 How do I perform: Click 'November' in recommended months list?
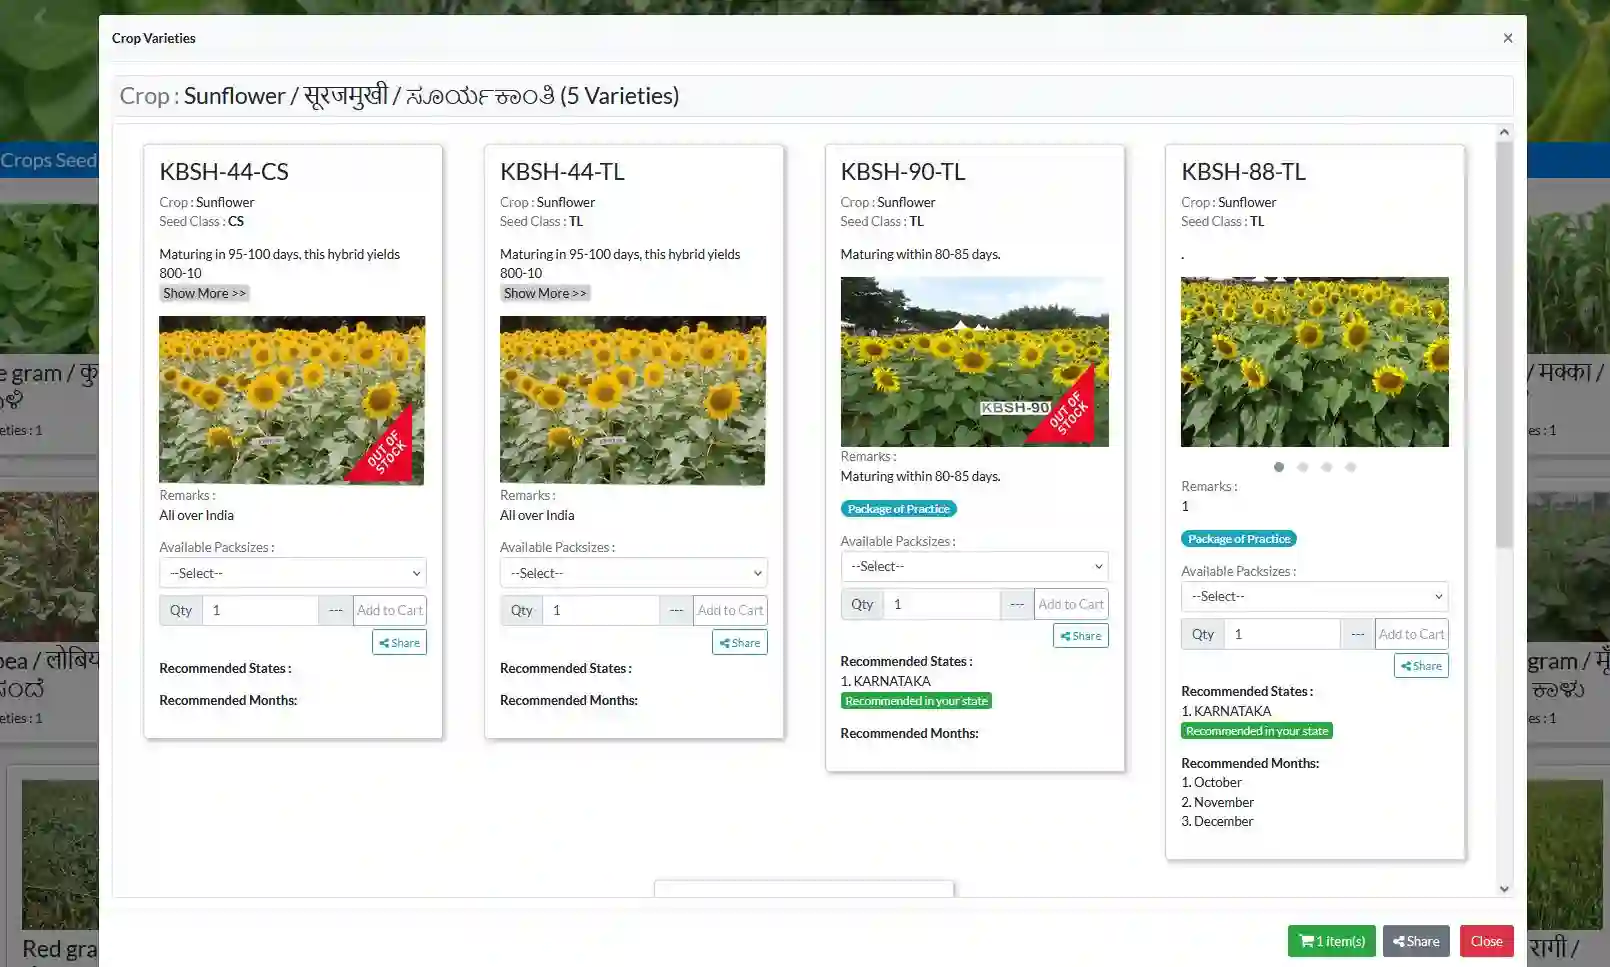pyautogui.click(x=1223, y=802)
